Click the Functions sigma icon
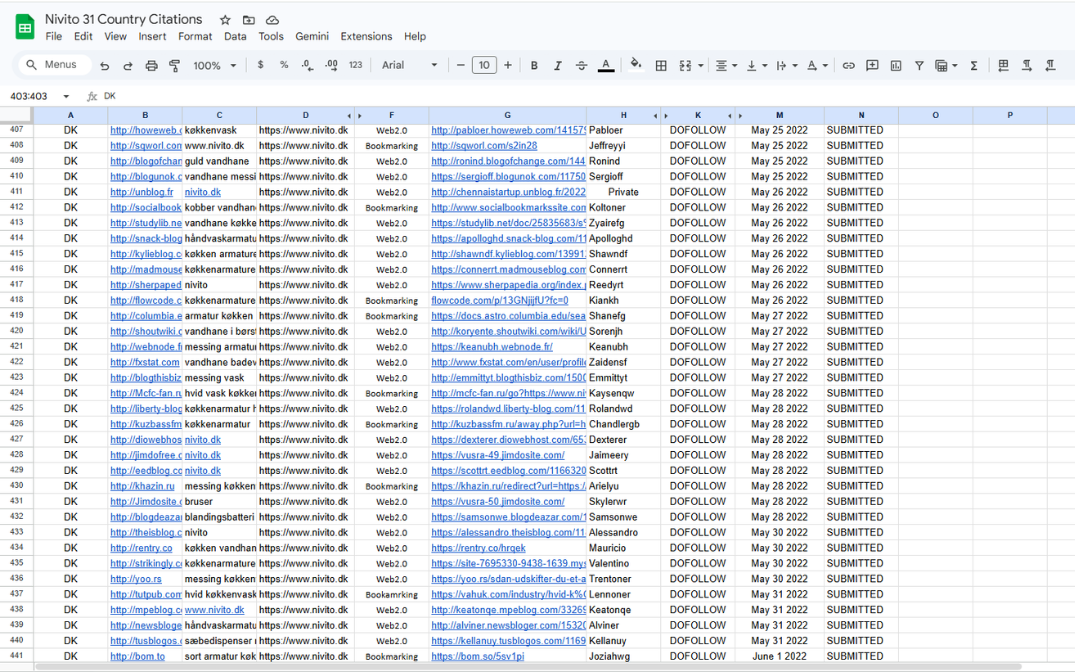1075x672 pixels. [x=974, y=66]
